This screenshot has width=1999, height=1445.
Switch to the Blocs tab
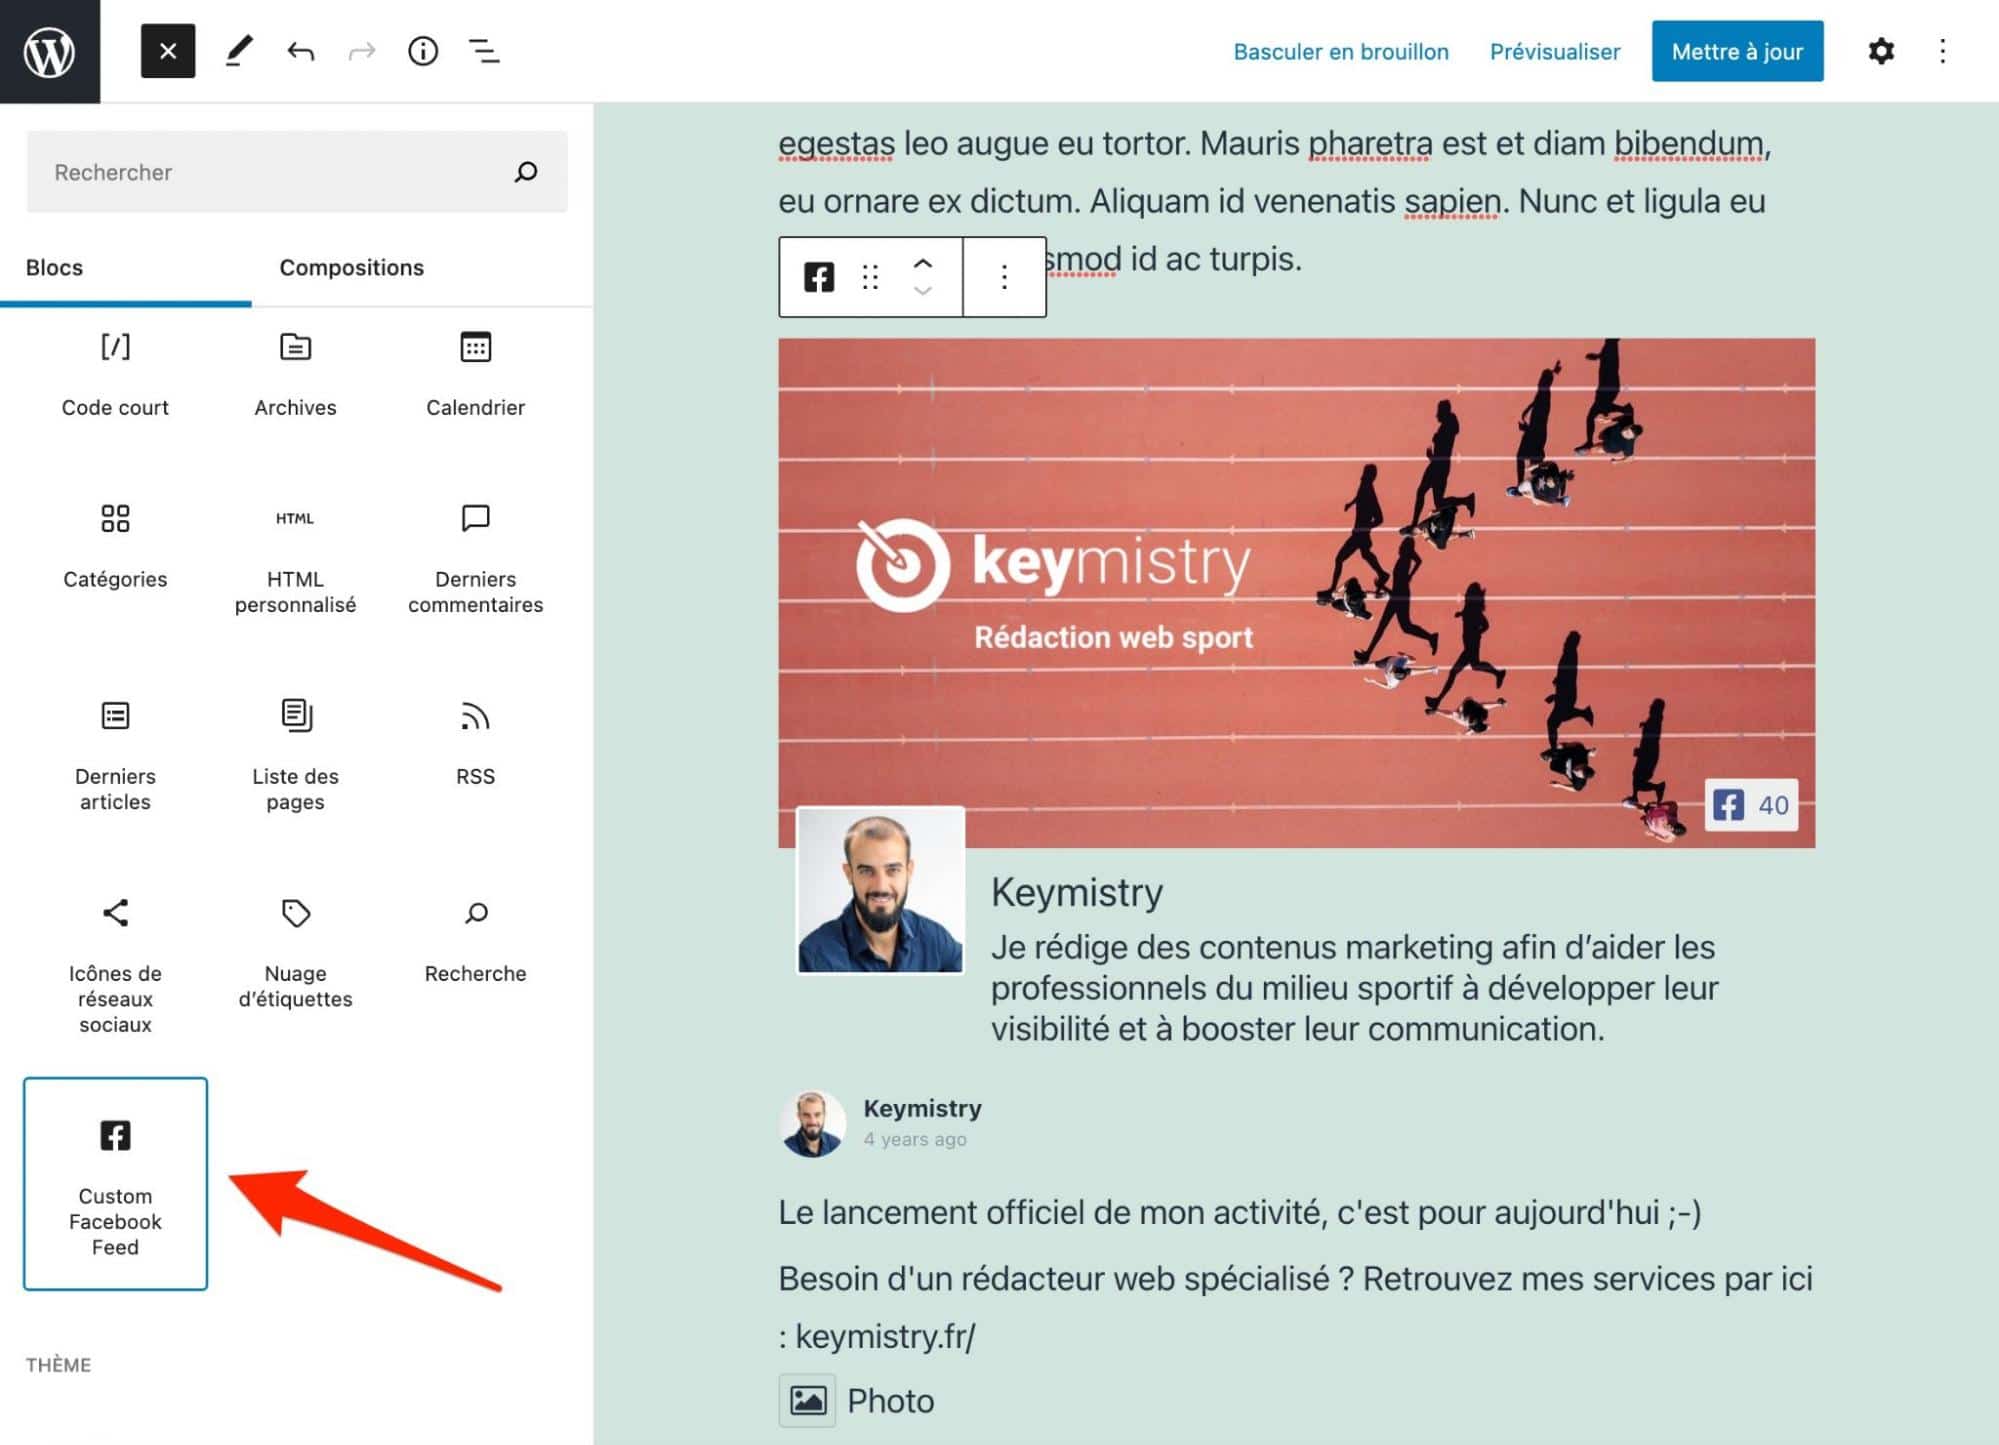(x=55, y=268)
